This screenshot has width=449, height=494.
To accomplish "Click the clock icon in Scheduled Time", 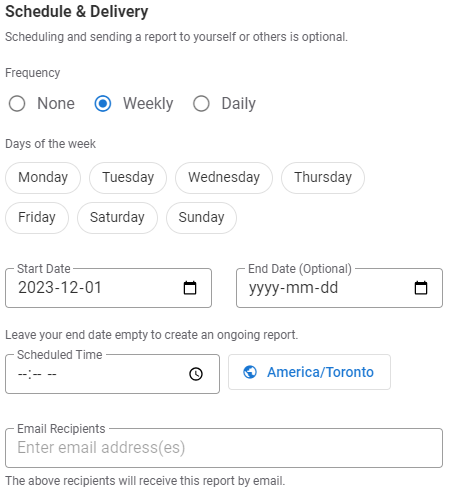I will [196, 374].
